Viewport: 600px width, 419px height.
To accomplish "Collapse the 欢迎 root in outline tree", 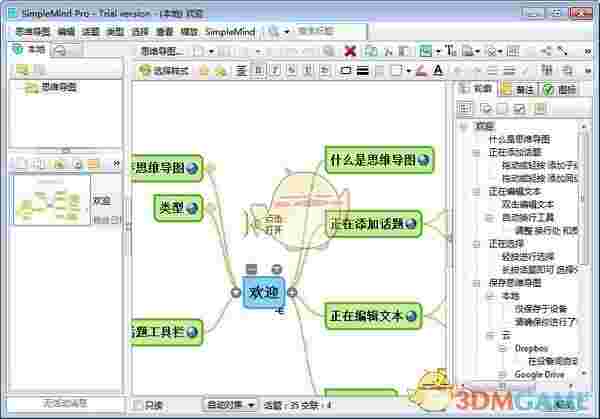I will [x=464, y=126].
